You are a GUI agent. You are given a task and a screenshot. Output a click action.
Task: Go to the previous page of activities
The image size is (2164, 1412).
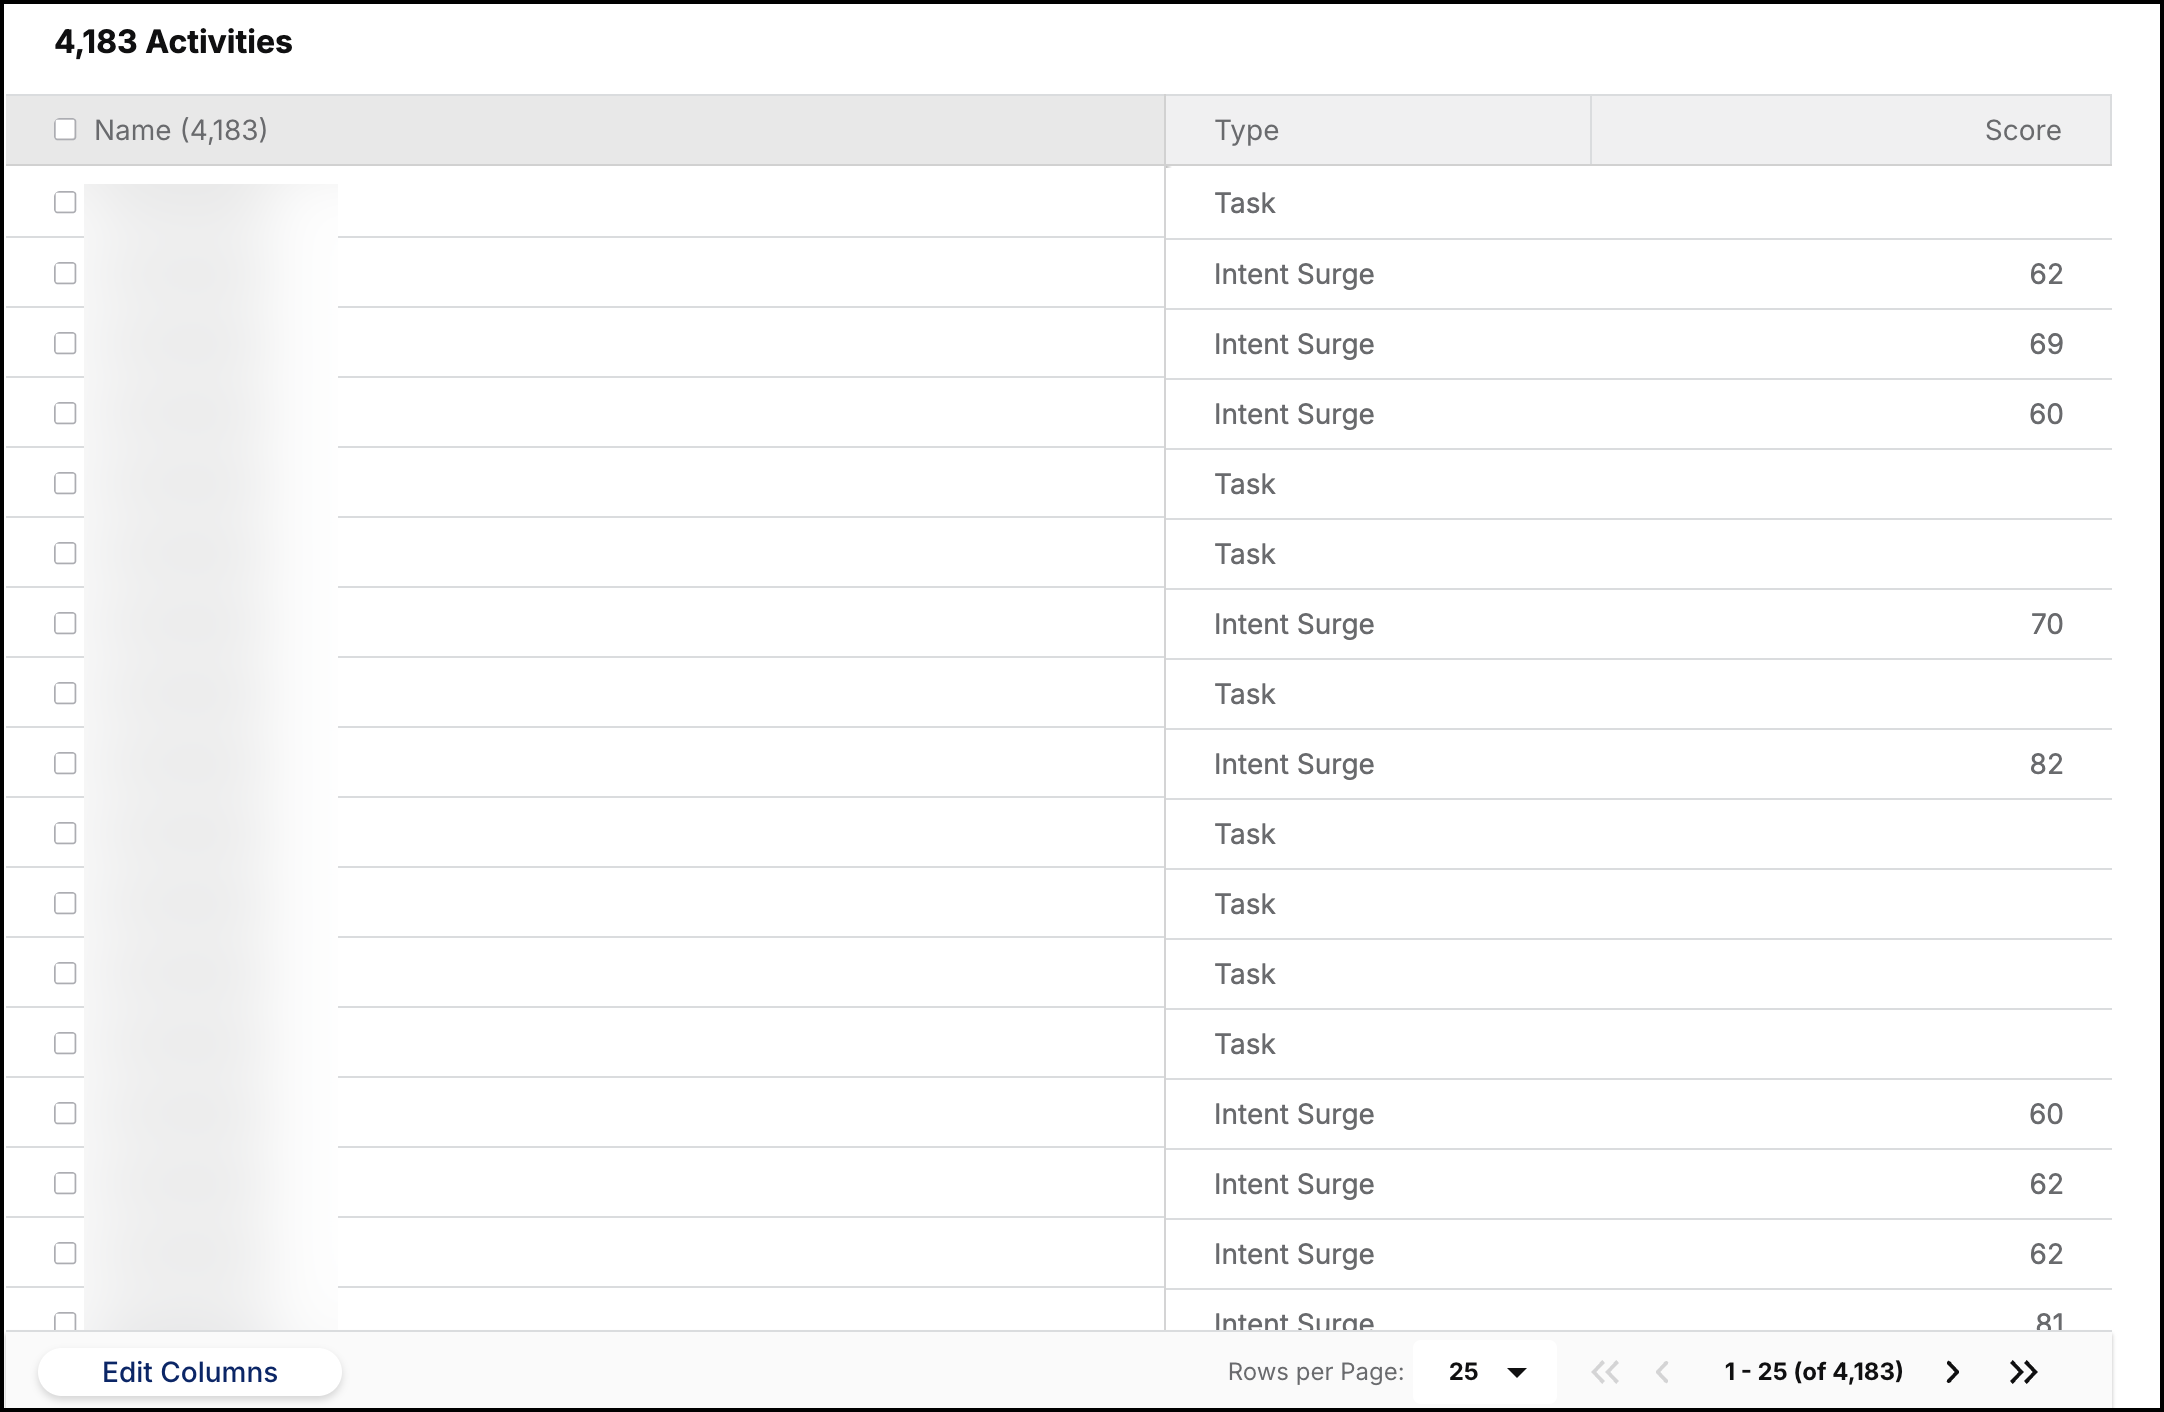[x=1663, y=1372]
